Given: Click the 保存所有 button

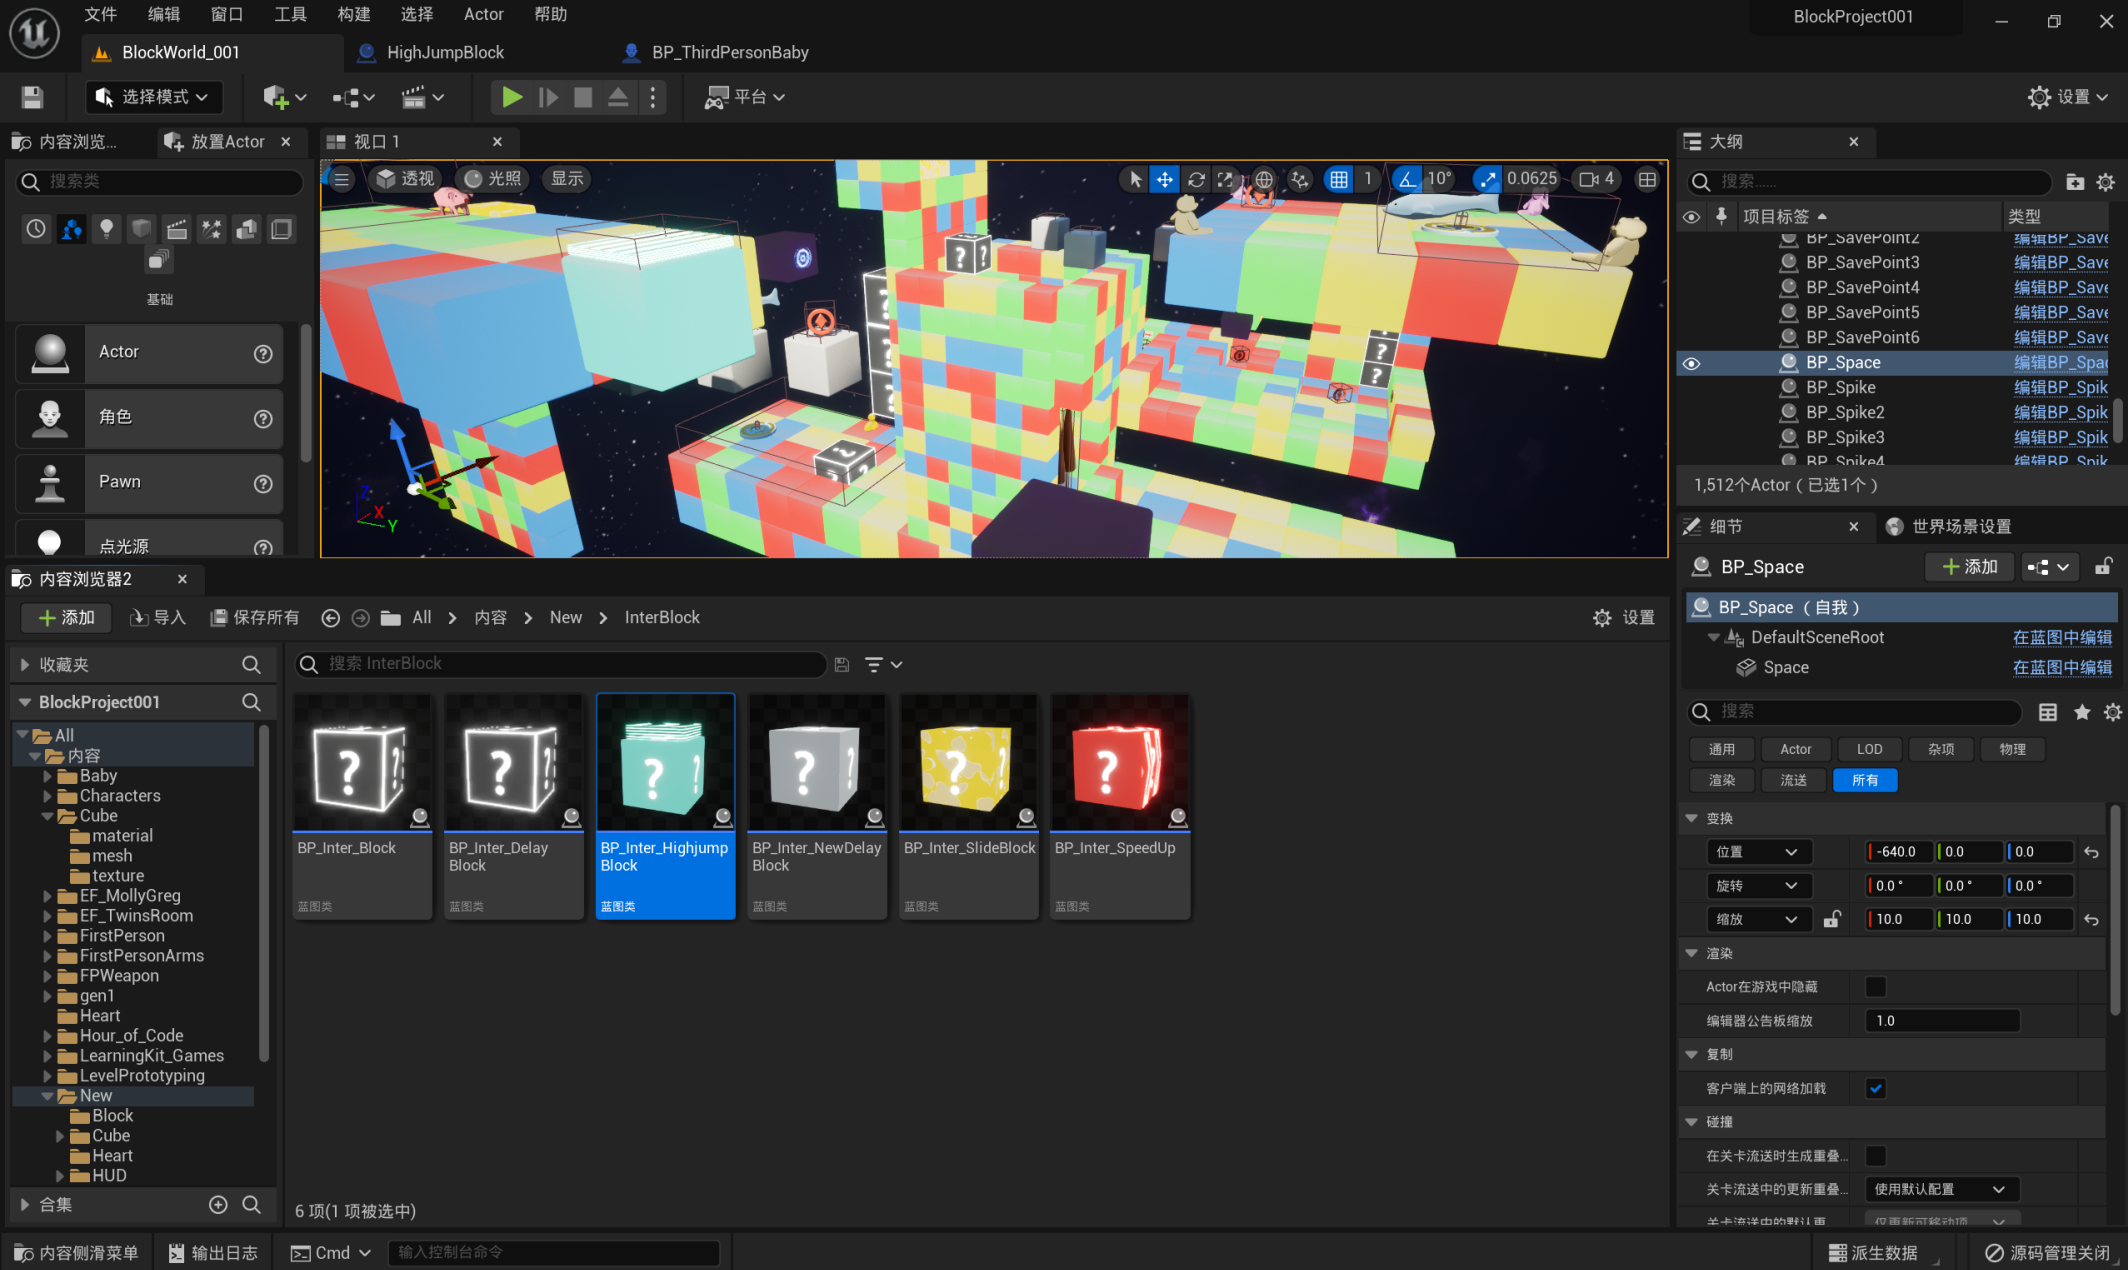Looking at the screenshot, I should 255,617.
